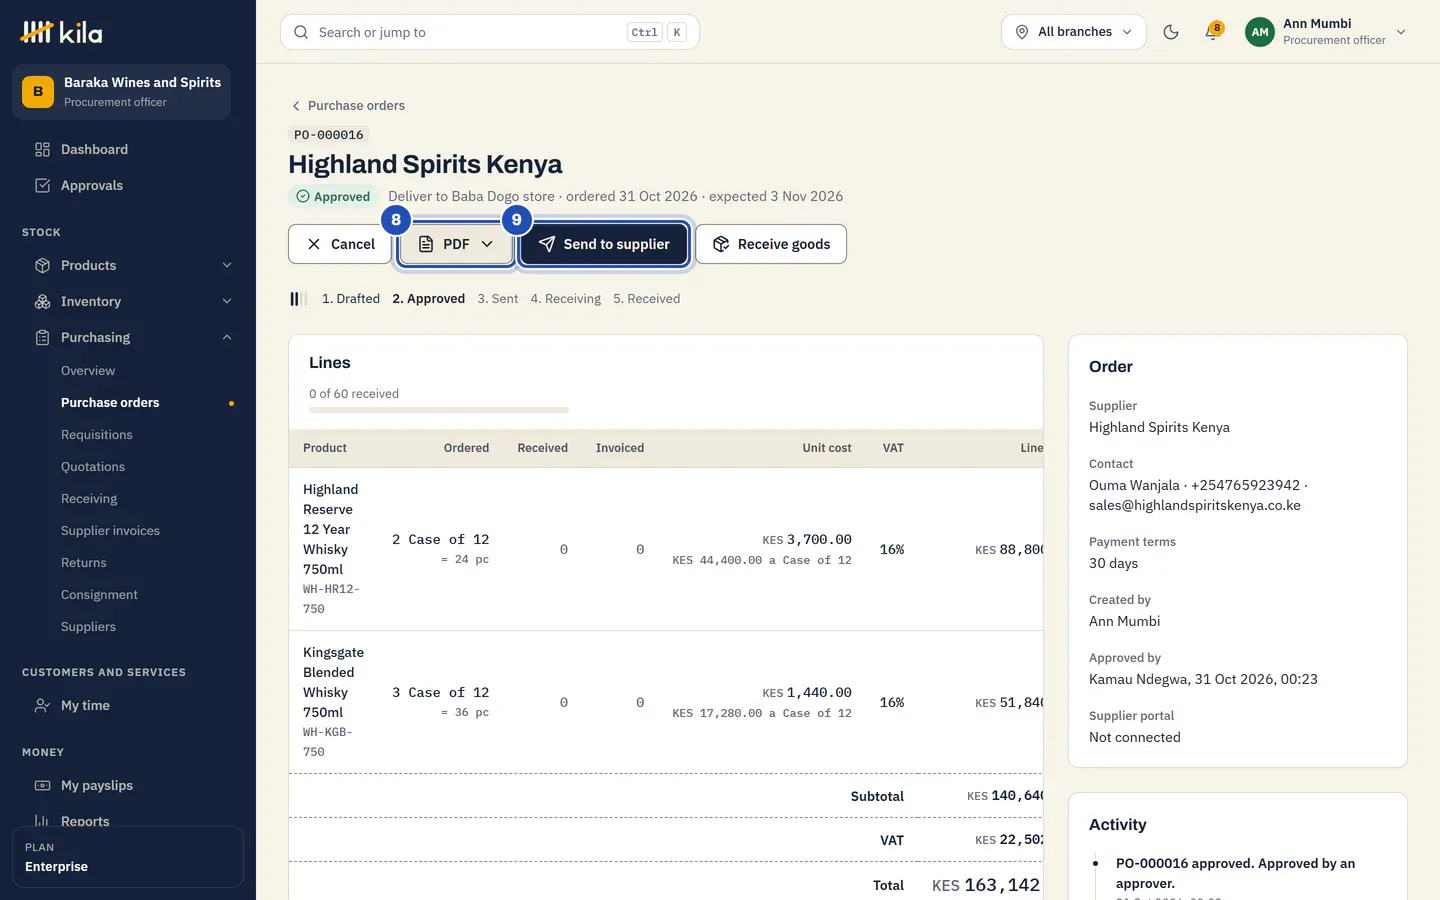1440x900 pixels.
Task: Click the Approved status badge
Action: click(333, 196)
